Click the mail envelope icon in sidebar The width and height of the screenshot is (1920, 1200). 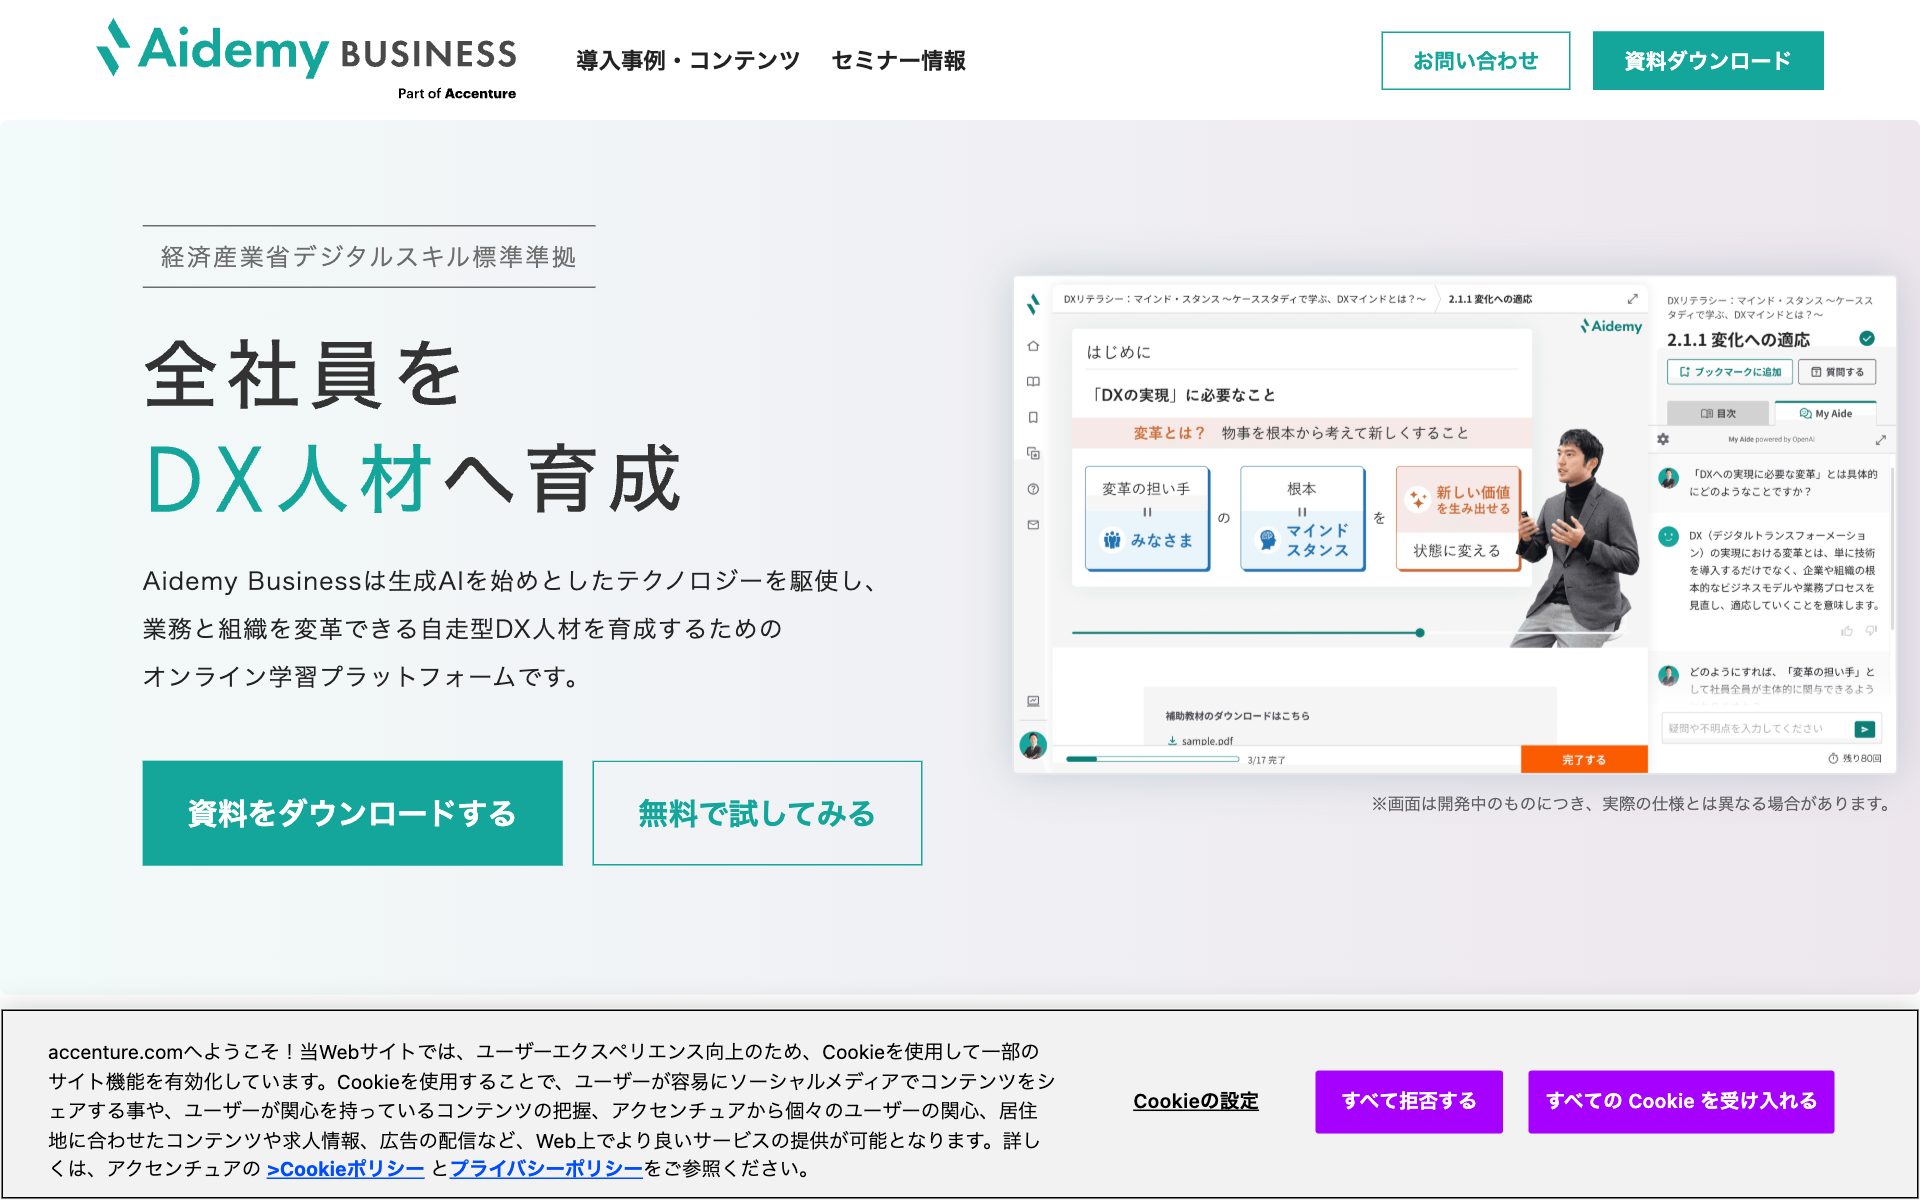(x=1033, y=525)
